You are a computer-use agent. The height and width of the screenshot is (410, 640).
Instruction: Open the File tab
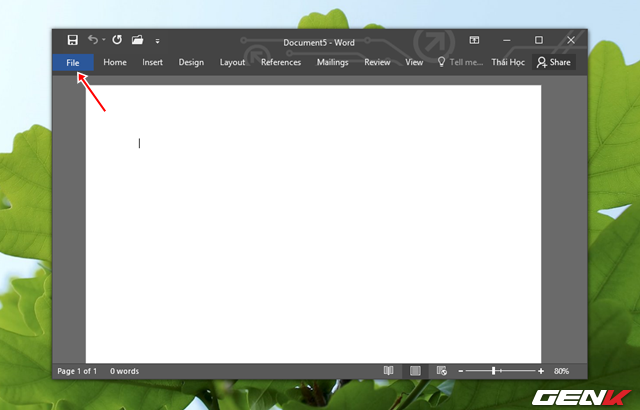tap(73, 62)
